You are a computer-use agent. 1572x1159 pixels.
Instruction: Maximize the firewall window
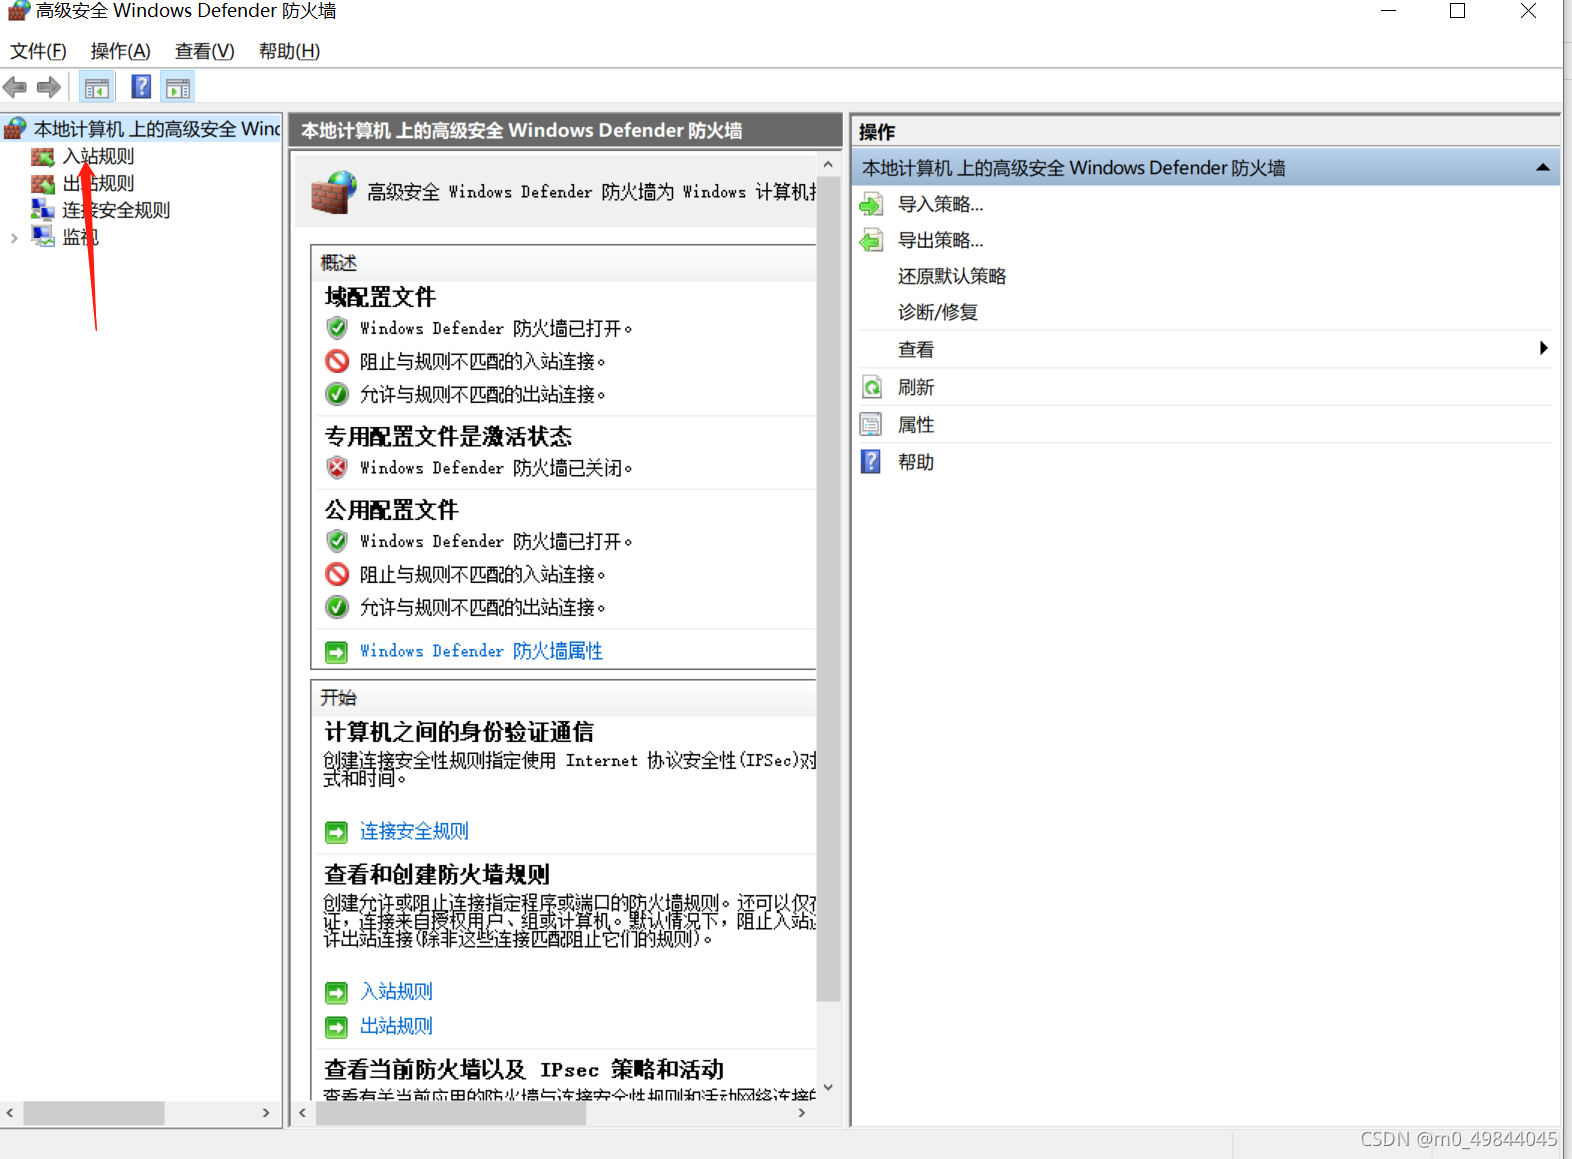point(1458,11)
